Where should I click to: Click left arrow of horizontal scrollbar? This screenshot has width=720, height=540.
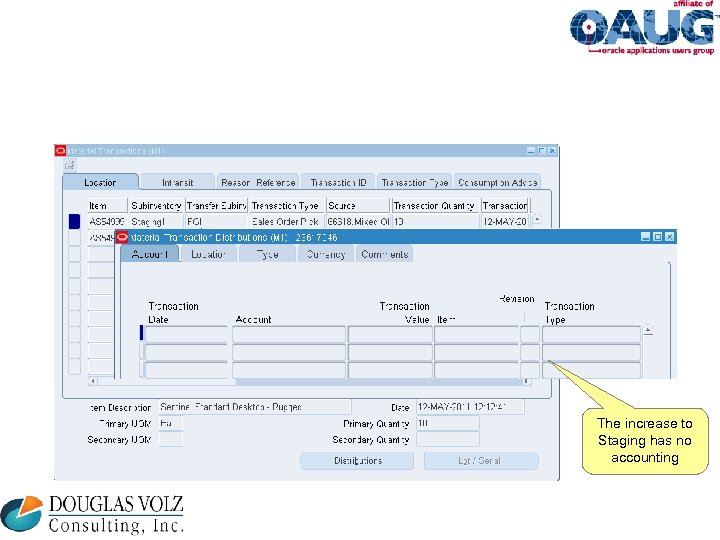coord(93,381)
